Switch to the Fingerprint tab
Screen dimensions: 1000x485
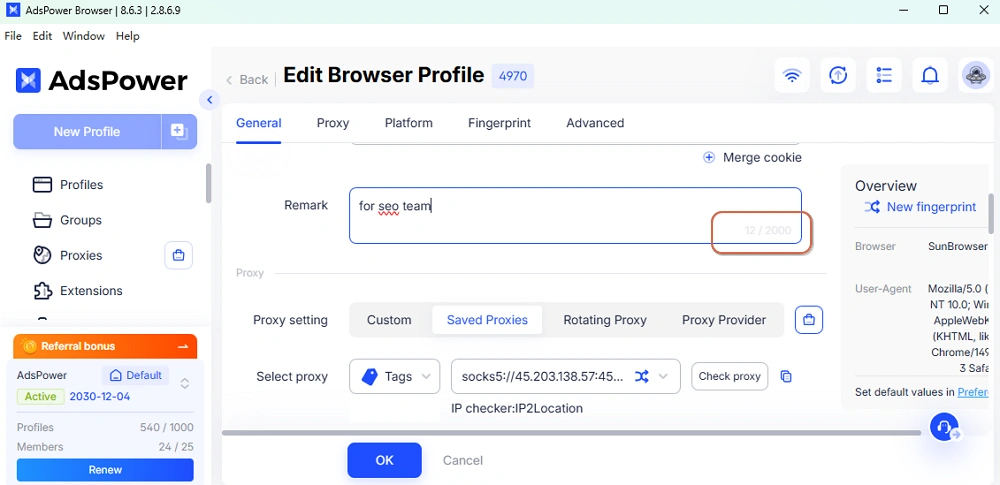[x=499, y=123]
